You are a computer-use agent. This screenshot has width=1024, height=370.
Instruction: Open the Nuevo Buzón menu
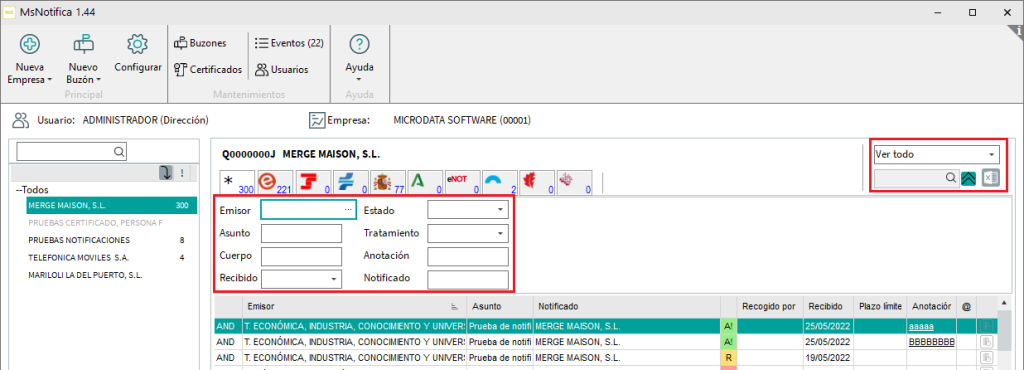tap(84, 60)
